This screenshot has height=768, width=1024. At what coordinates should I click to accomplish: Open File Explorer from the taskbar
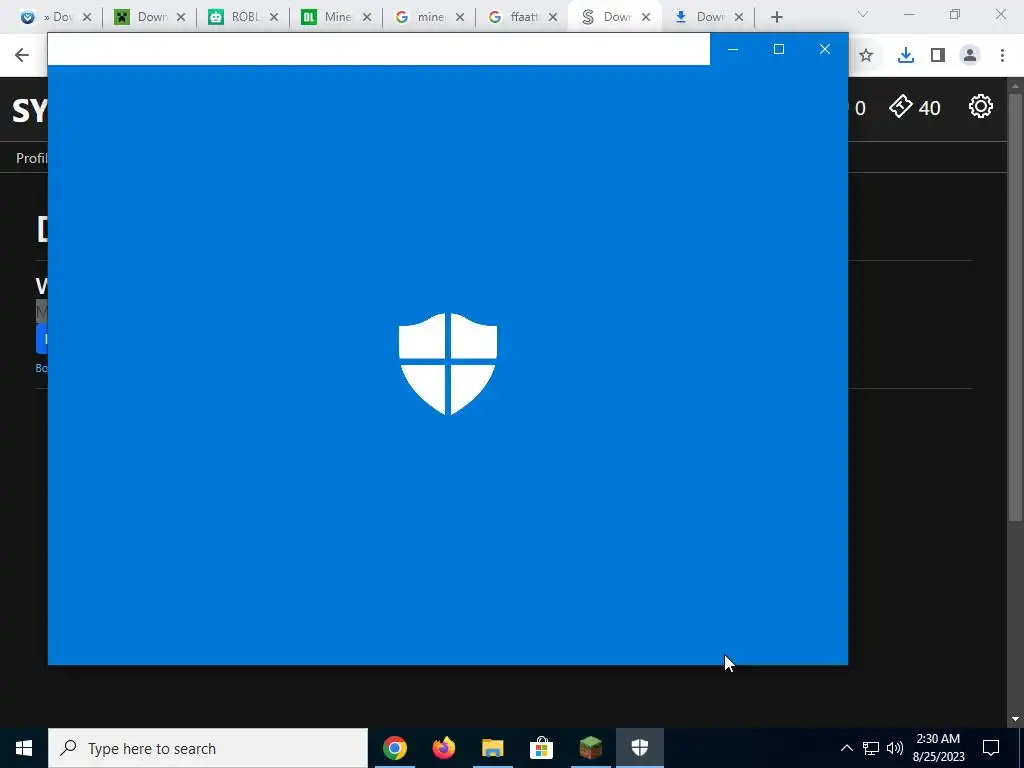pyautogui.click(x=492, y=748)
